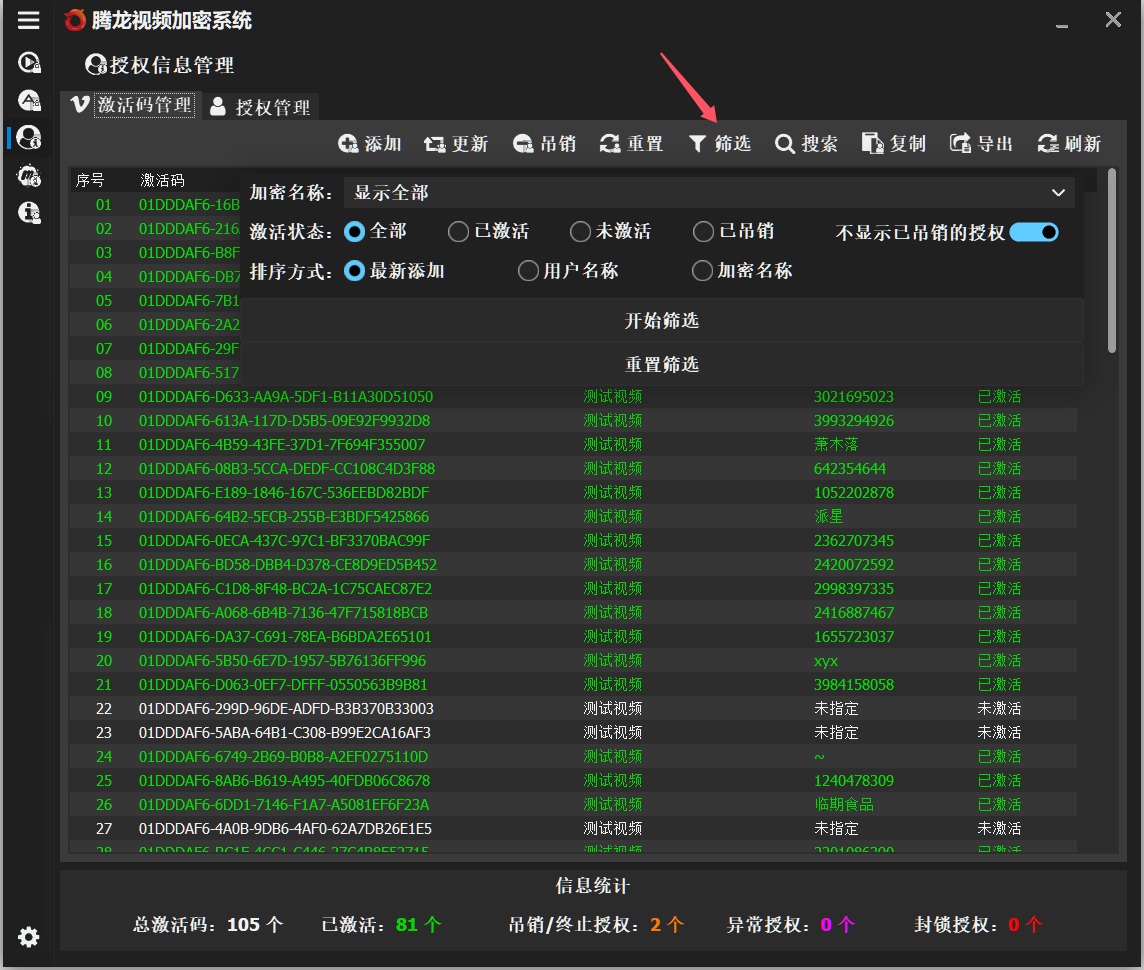Click the 刷新 refresh toolbar button
The width and height of the screenshot is (1144, 970).
point(1069,144)
